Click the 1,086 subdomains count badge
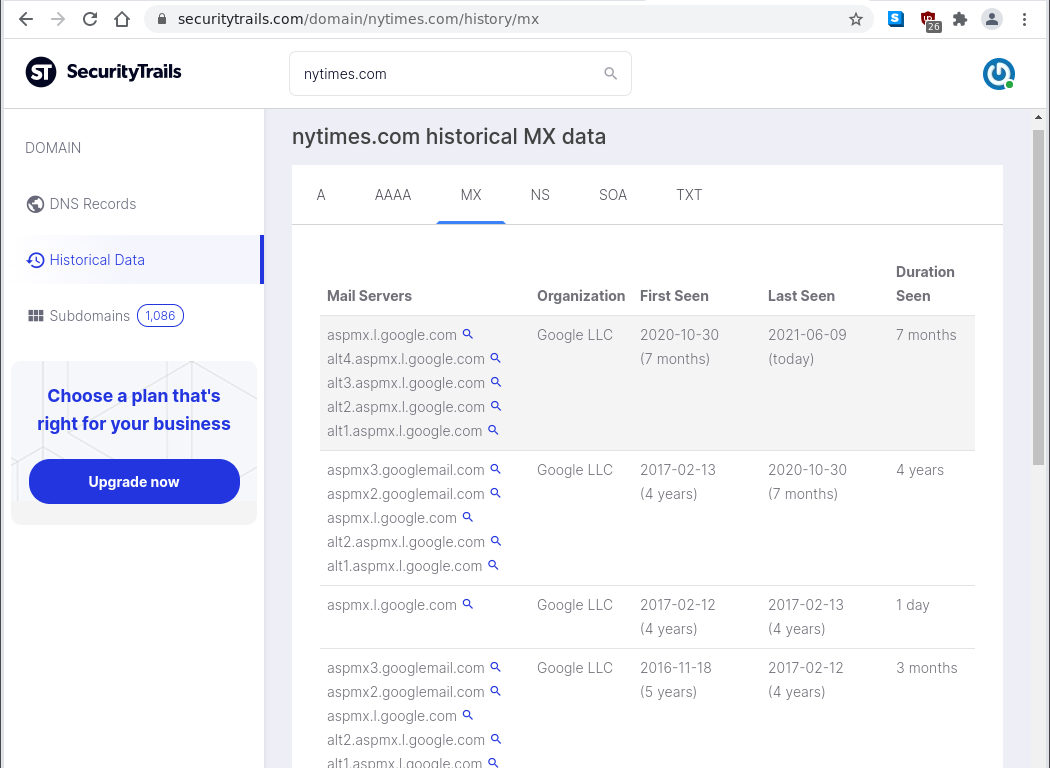The width and height of the screenshot is (1050, 768). [160, 315]
